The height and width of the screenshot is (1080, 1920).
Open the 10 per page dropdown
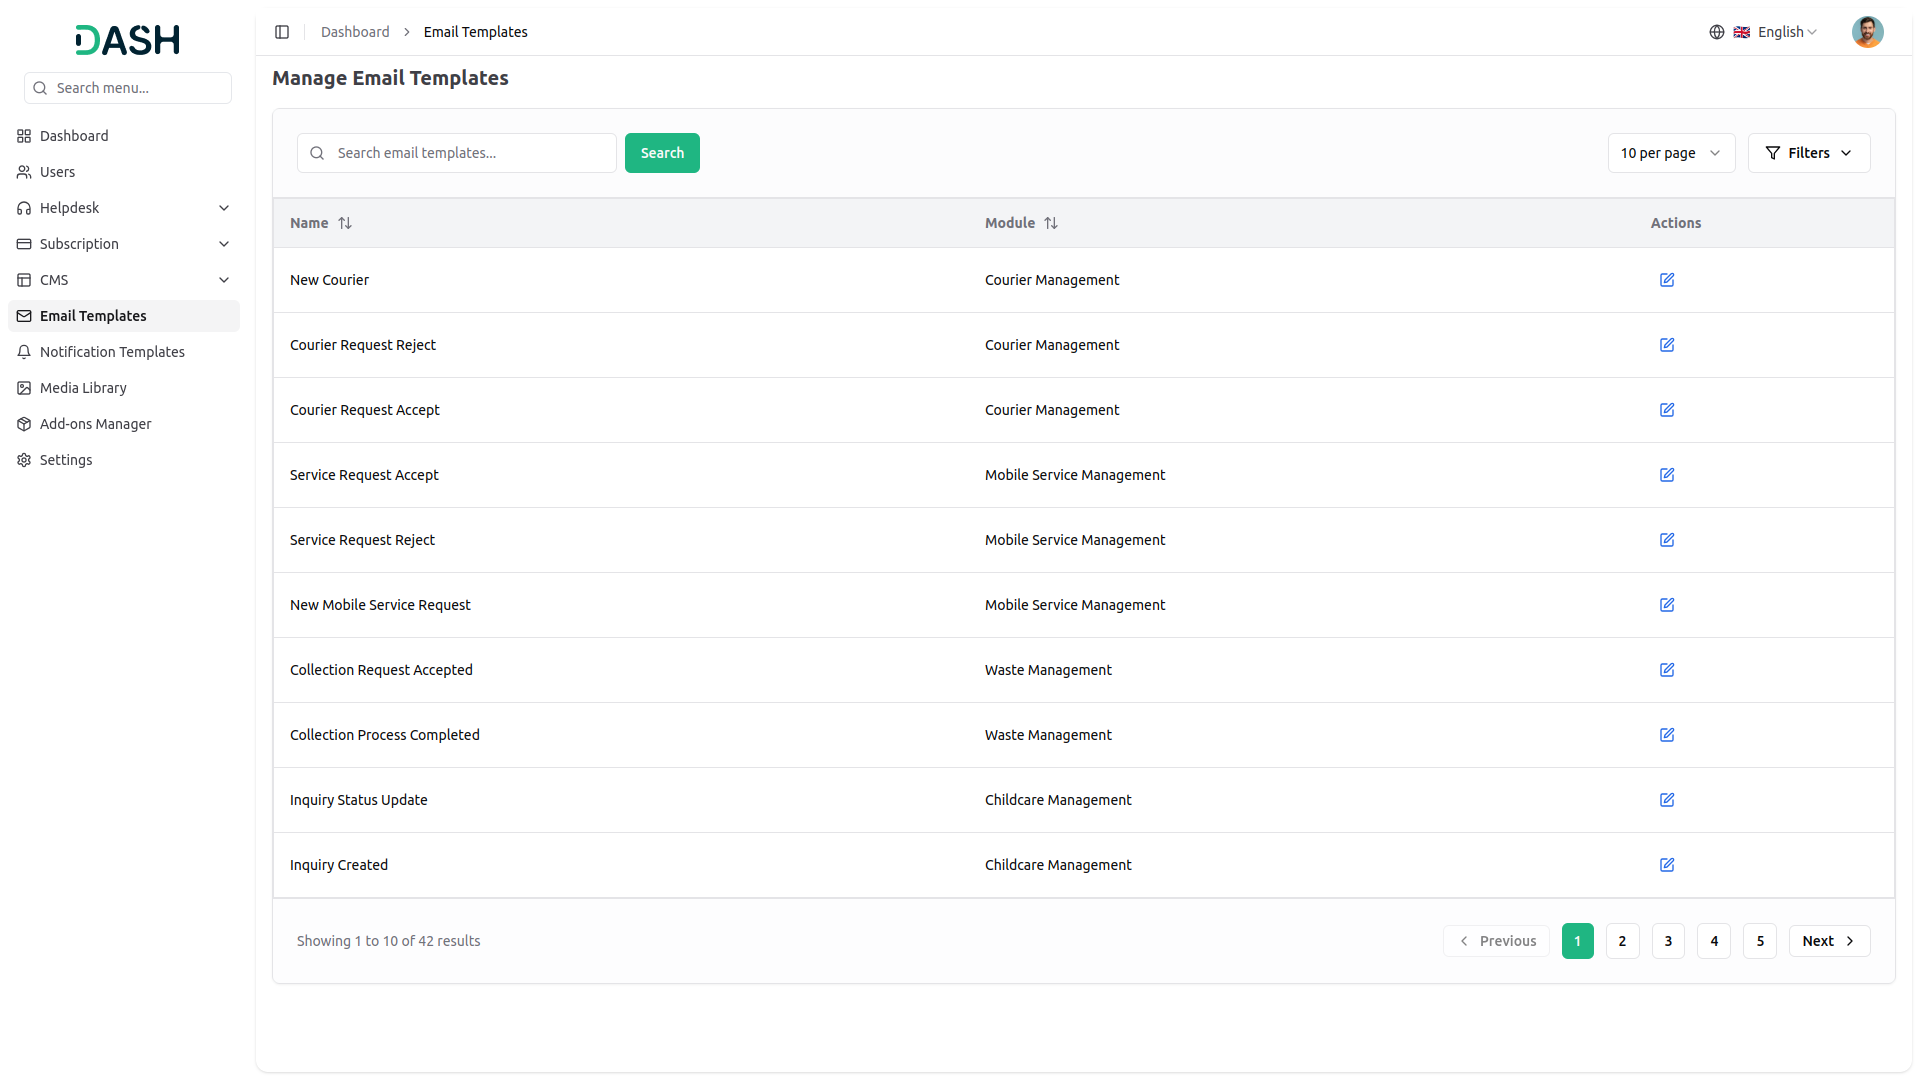click(1671, 153)
